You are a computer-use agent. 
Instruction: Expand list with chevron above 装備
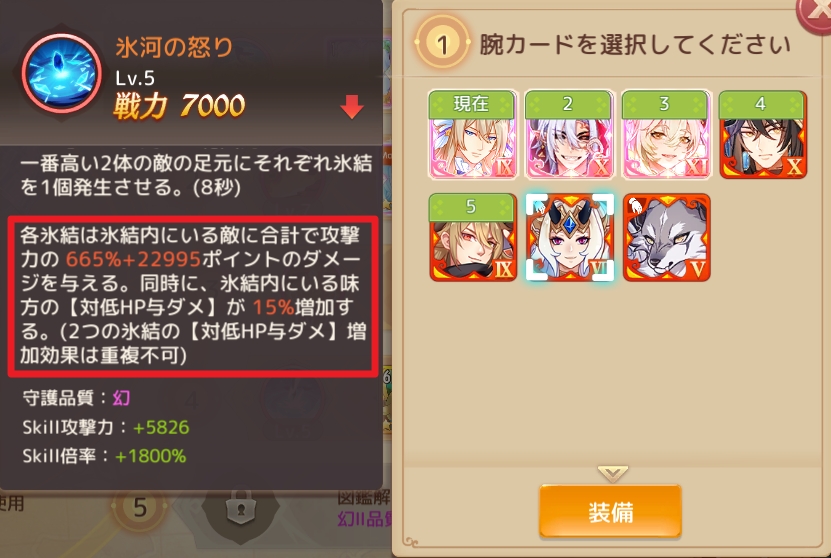coord(612,473)
